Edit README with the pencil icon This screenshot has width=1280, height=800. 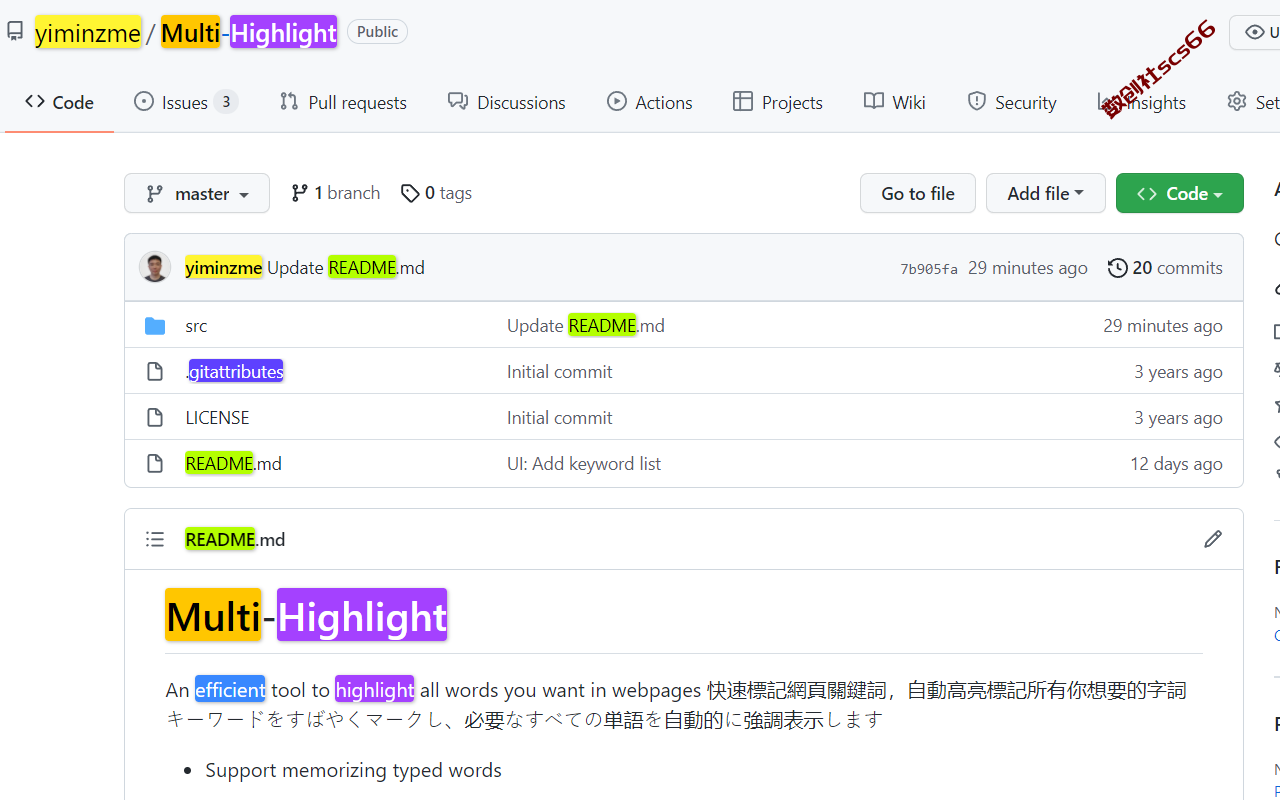click(1213, 539)
